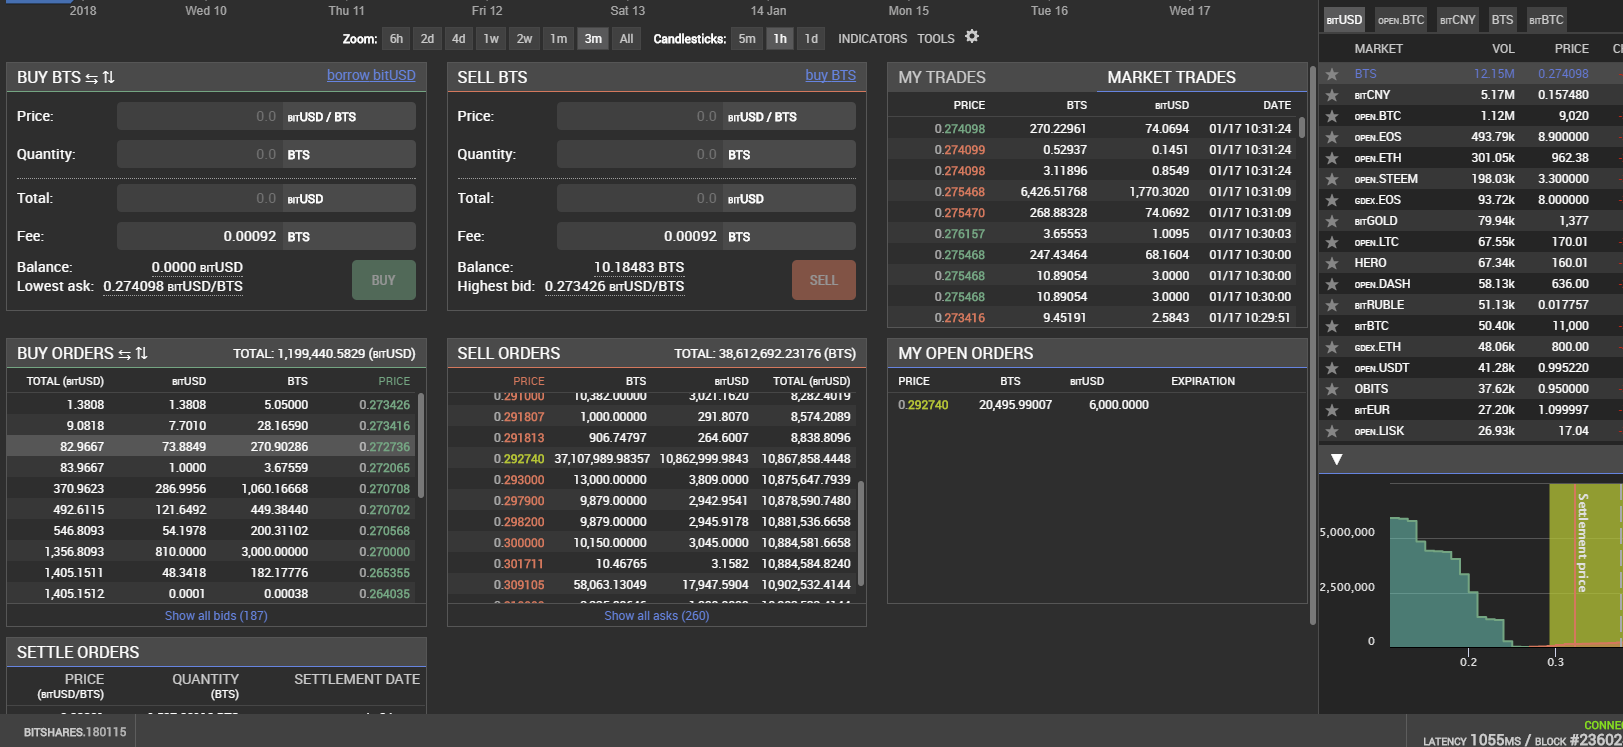Set chart zoom to 4d
Screen dimensions: 1623x747
pyautogui.click(x=459, y=39)
